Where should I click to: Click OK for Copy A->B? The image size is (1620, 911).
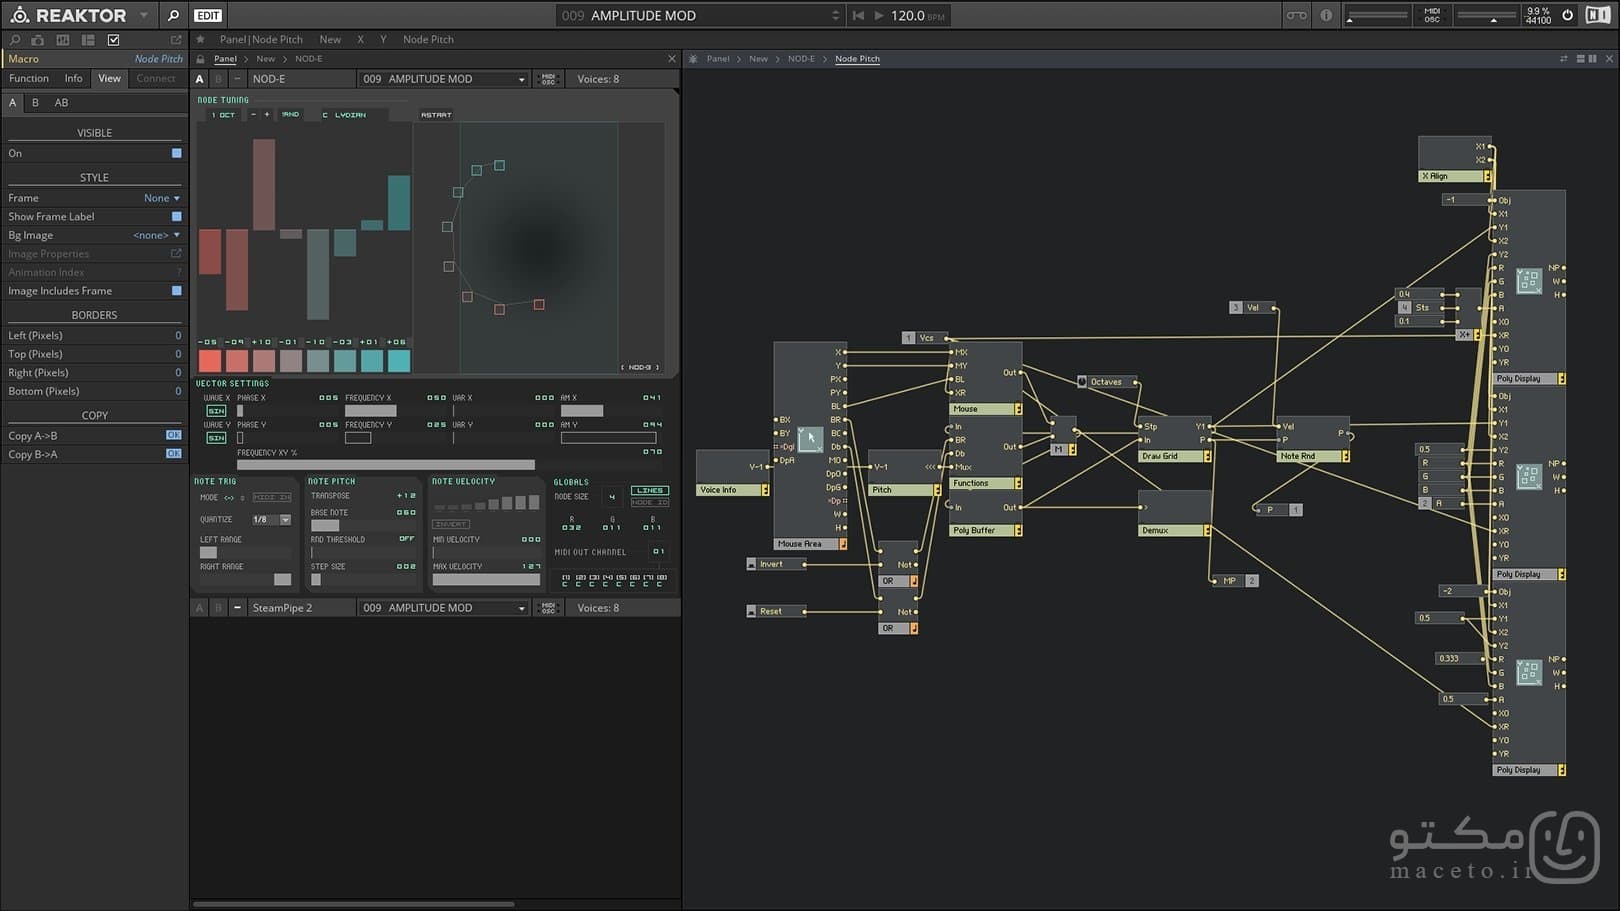tap(174, 435)
